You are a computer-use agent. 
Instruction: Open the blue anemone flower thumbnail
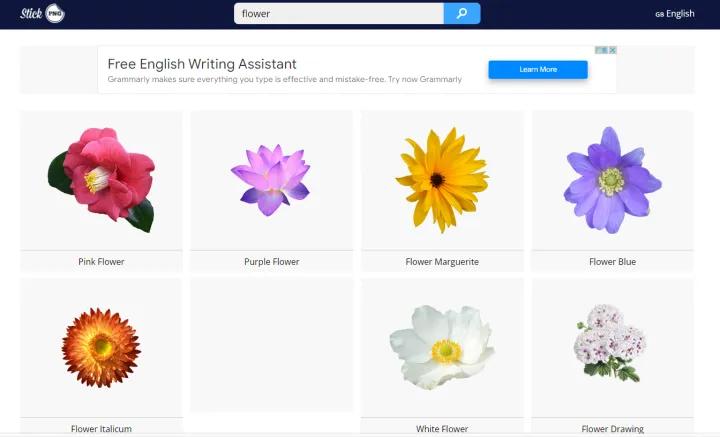coord(613,180)
